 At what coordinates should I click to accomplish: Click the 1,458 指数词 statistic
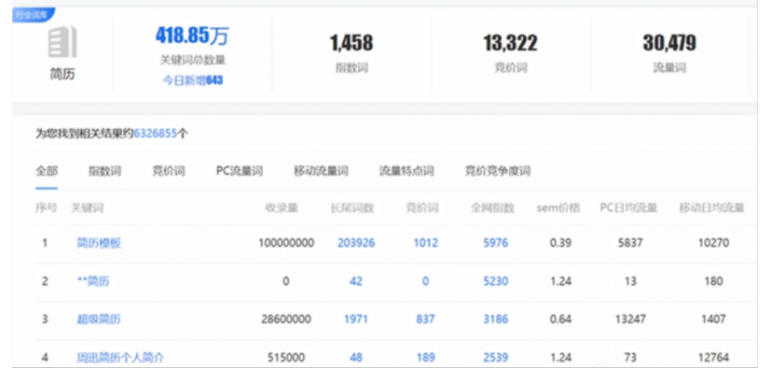351,43
